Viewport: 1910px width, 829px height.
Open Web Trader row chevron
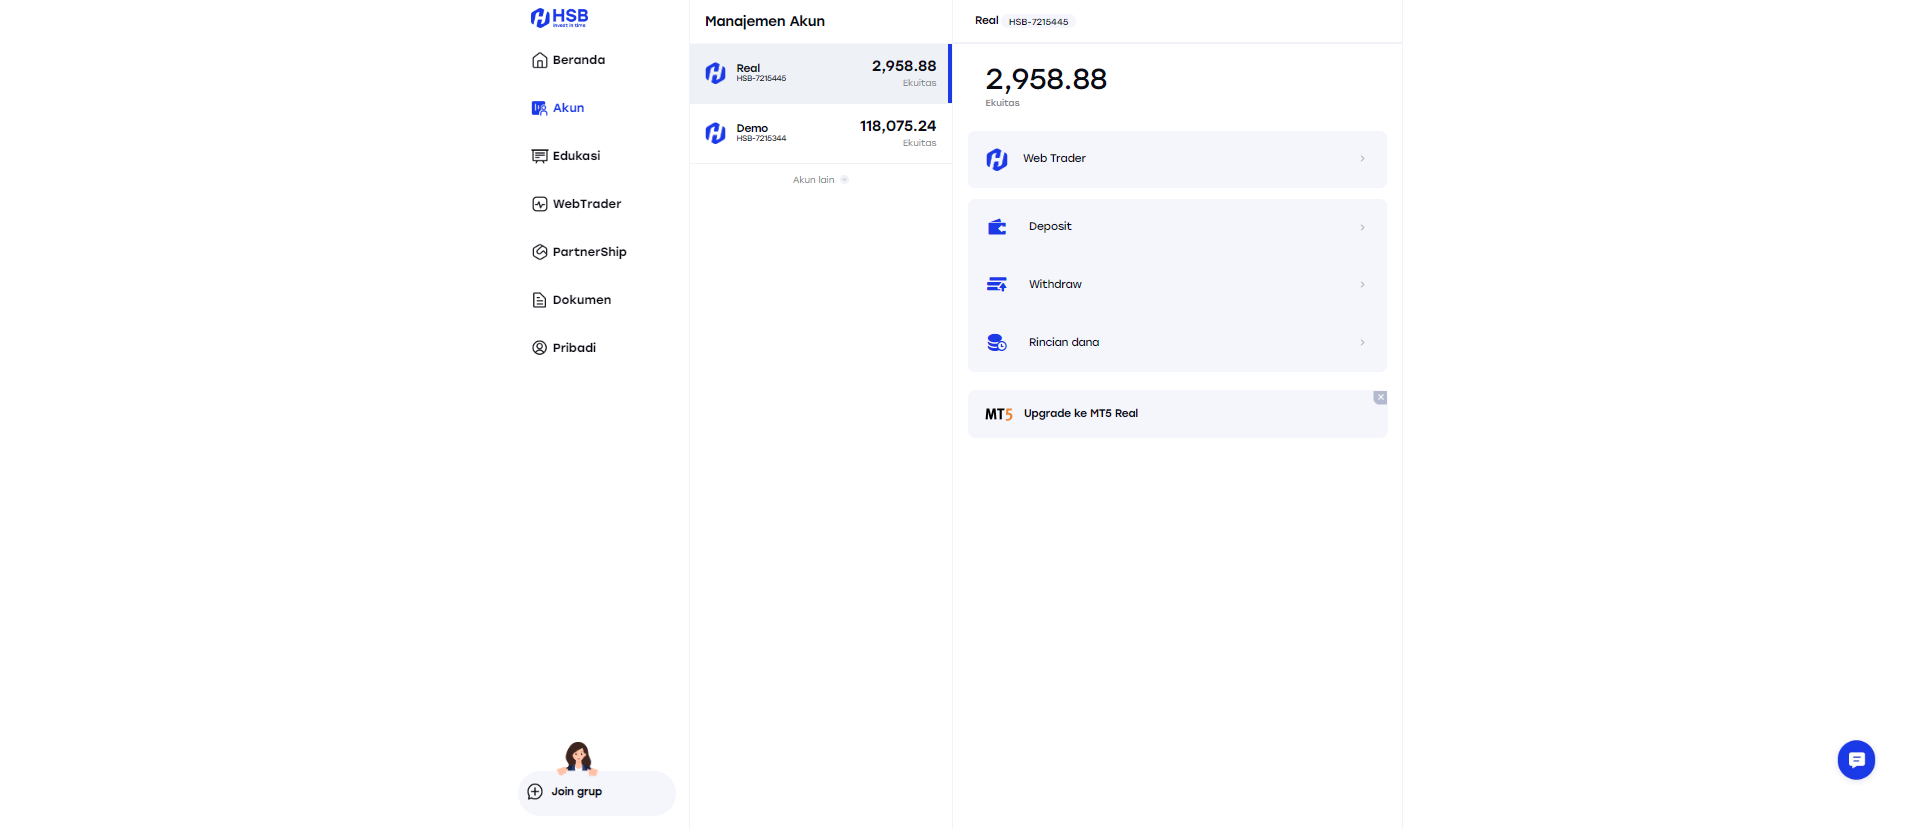click(x=1362, y=159)
